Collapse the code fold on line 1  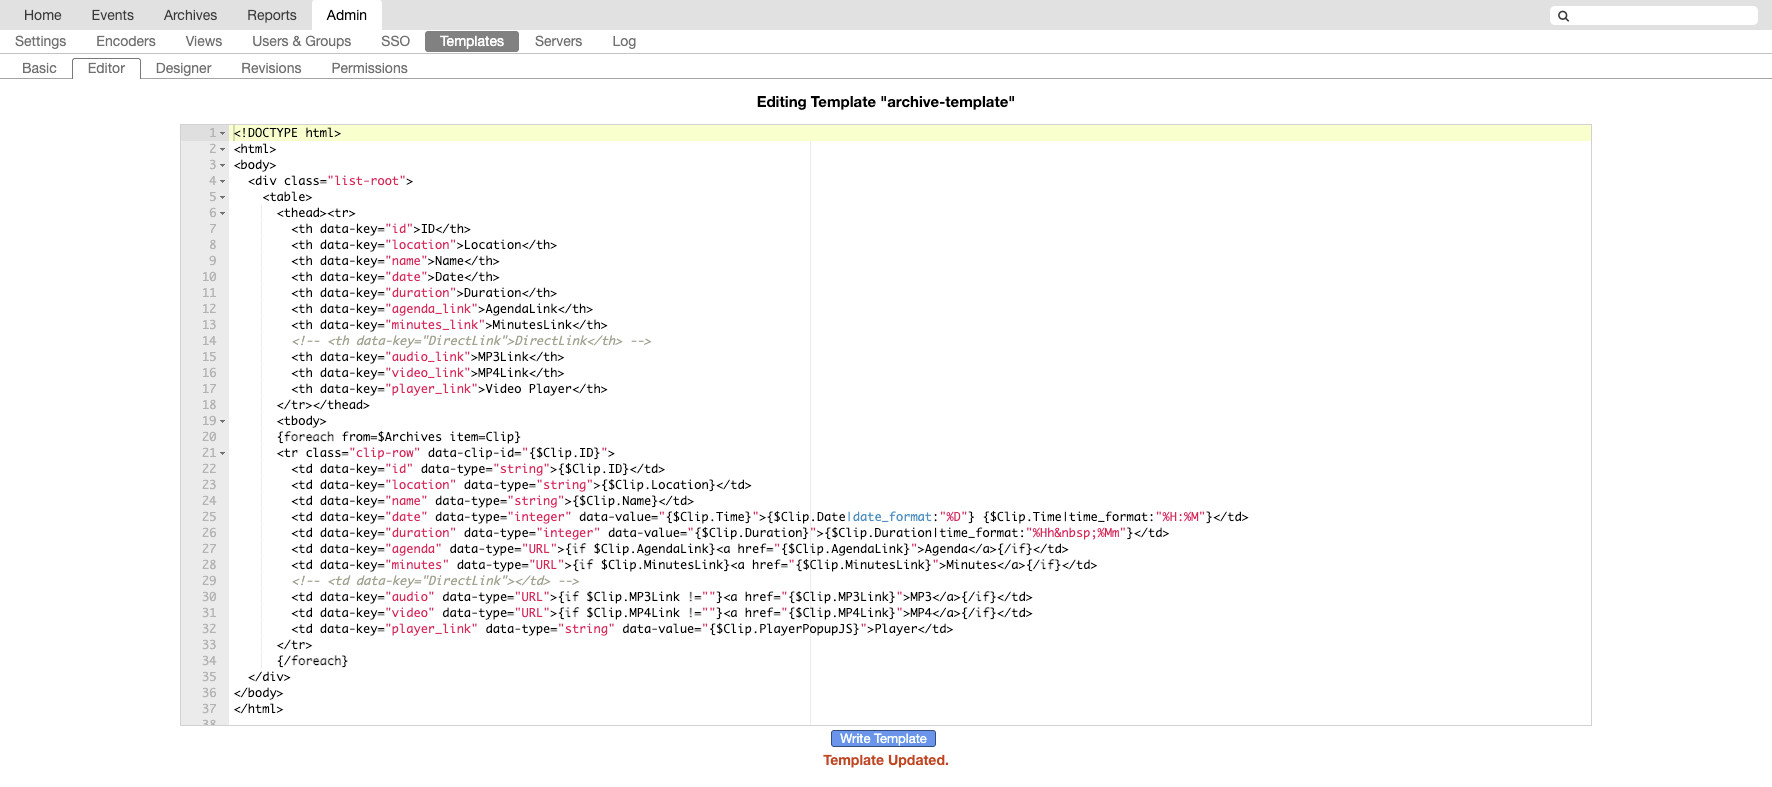222,133
